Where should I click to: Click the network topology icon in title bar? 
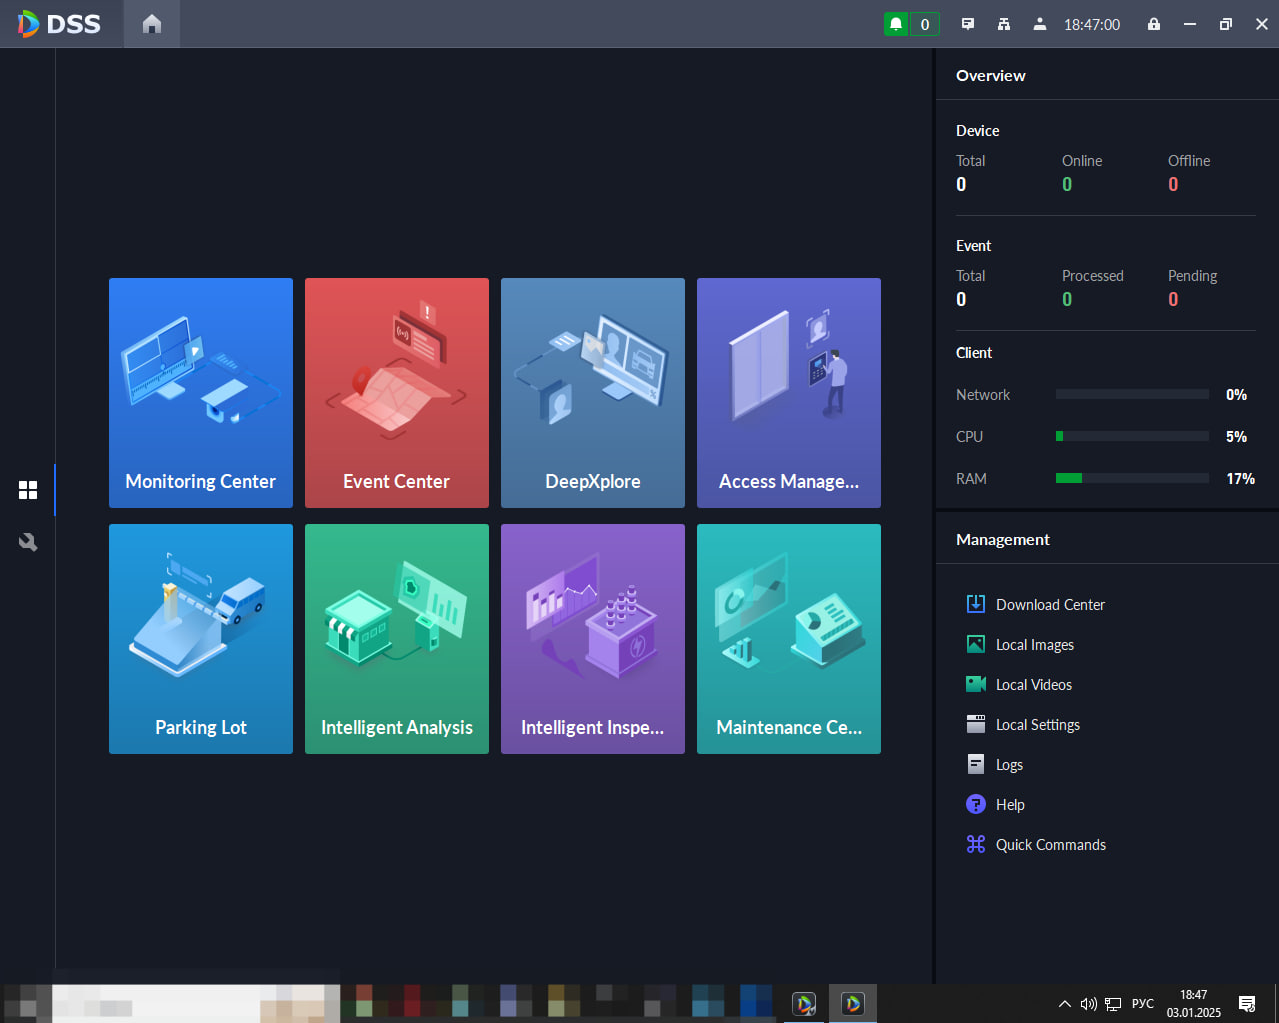coord(1004,24)
